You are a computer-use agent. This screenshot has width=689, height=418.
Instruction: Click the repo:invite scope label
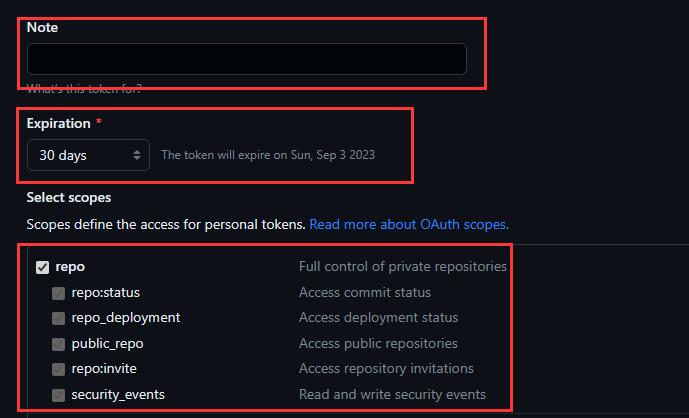(x=104, y=368)
